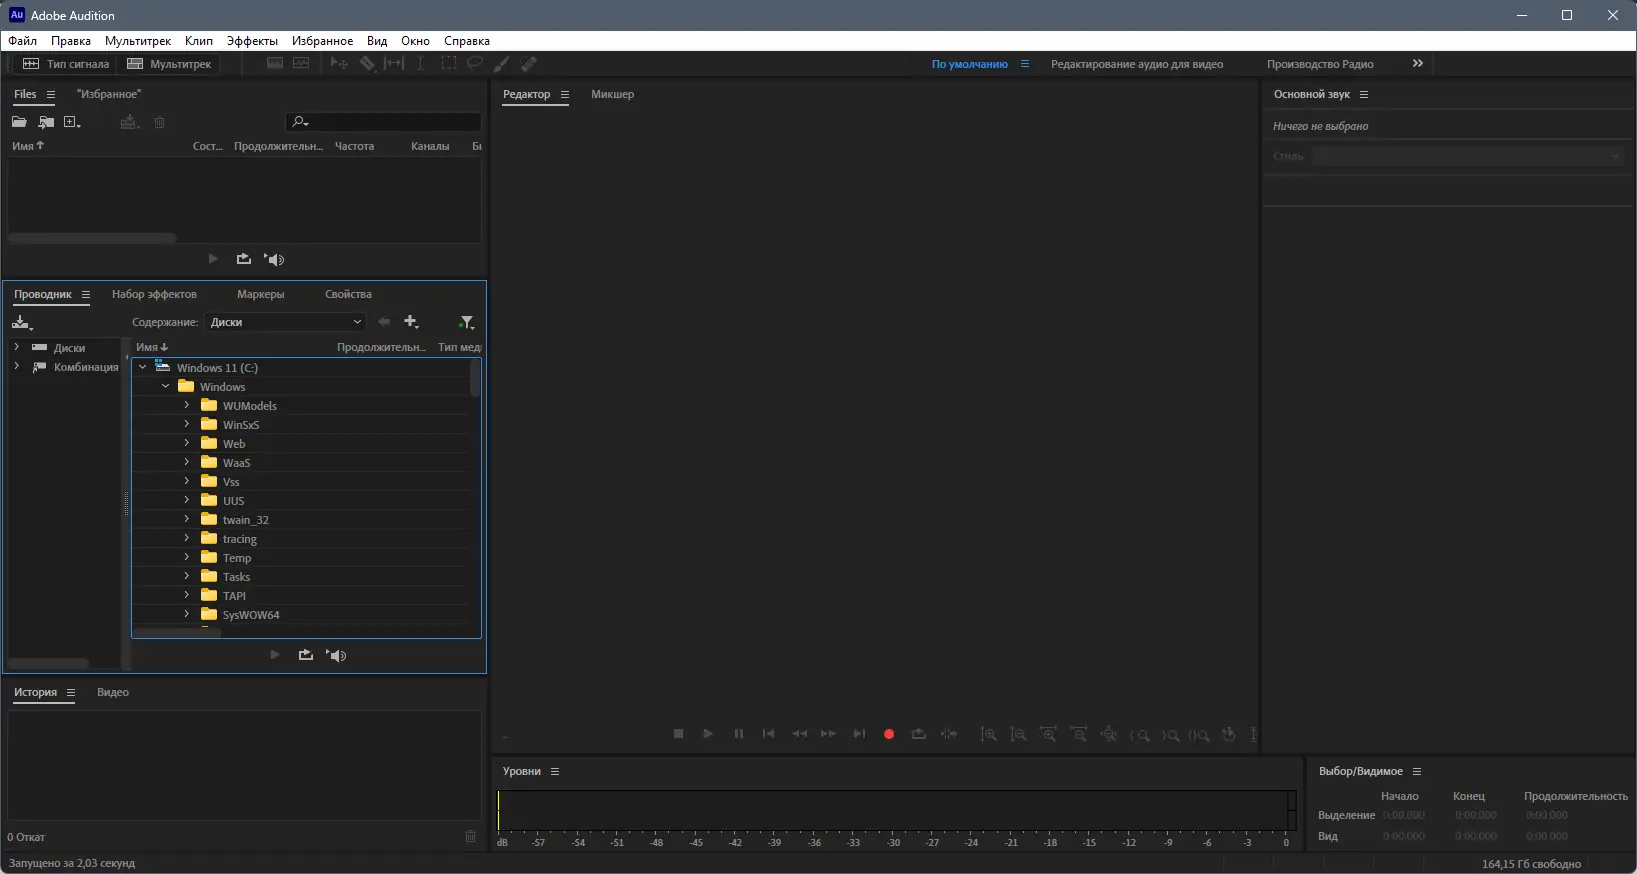Open the new file dropdown icon in Files panel
This screenshot has height=874, width=1637.
[x=72, y=122]
